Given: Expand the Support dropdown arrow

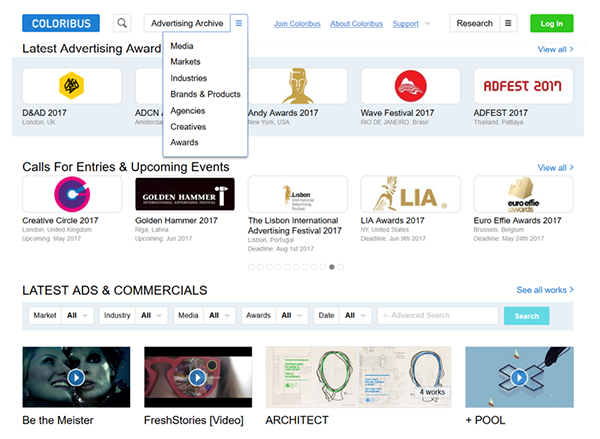Looking at the screenshot, I should (427, 24).
